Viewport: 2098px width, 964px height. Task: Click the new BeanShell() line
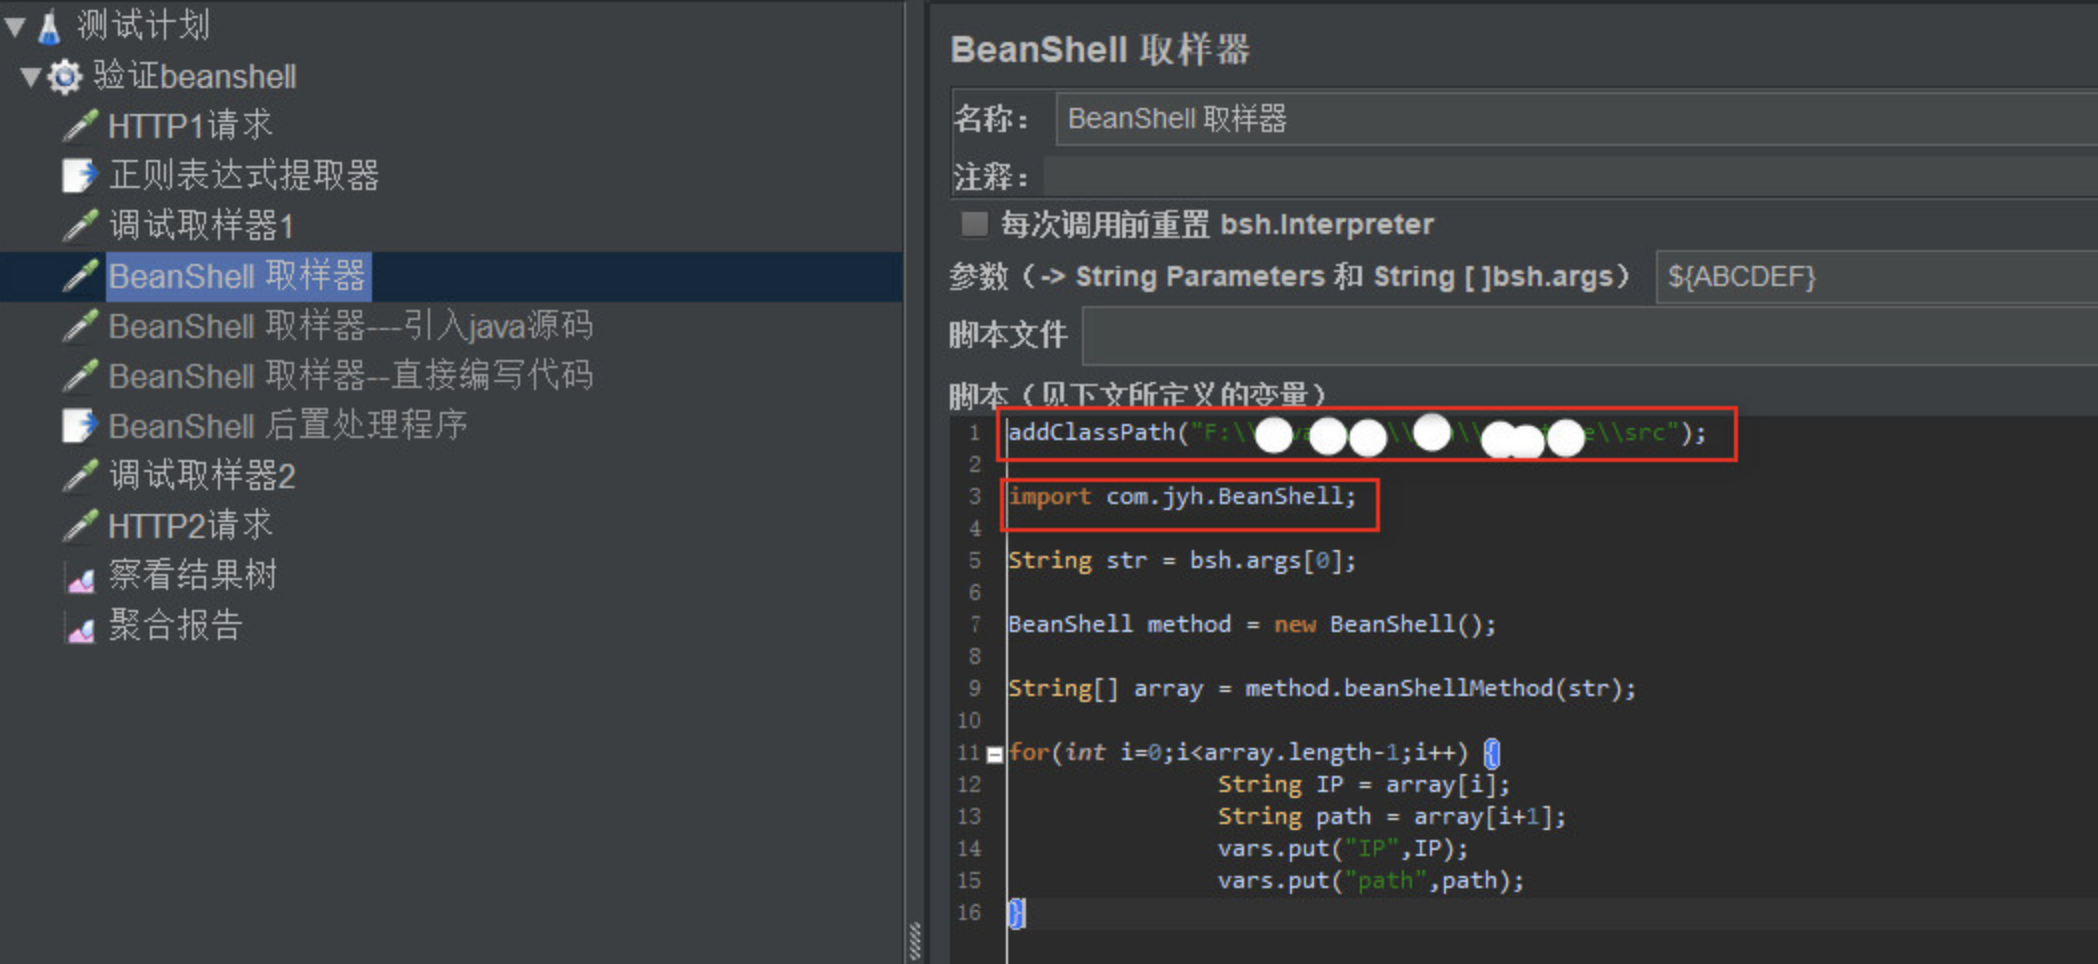coord(1252,625)
